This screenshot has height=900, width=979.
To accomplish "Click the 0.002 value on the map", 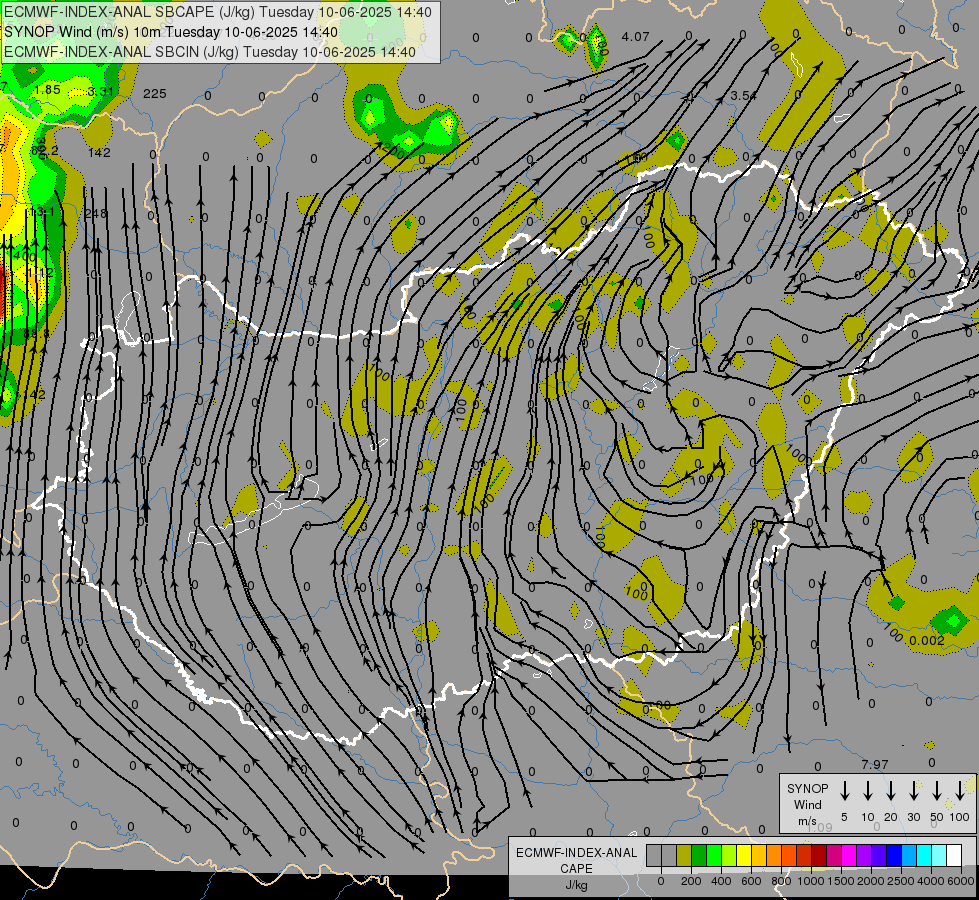I will click(x=927, y=641).
